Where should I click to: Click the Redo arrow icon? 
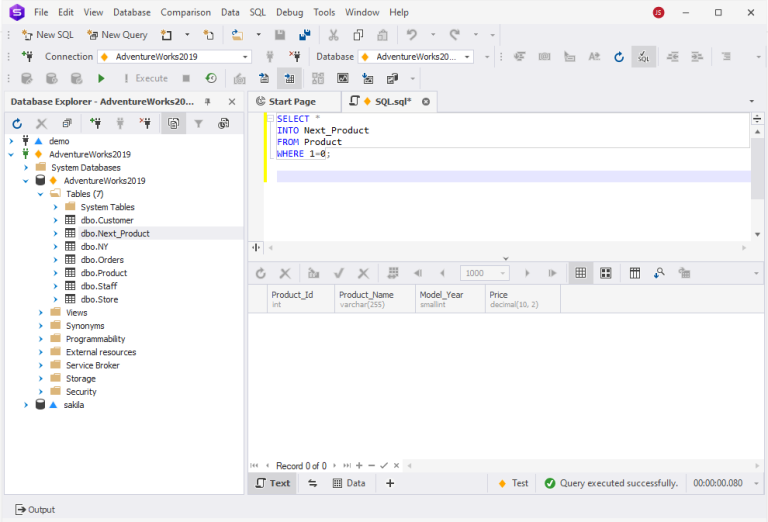coord(455,35)
